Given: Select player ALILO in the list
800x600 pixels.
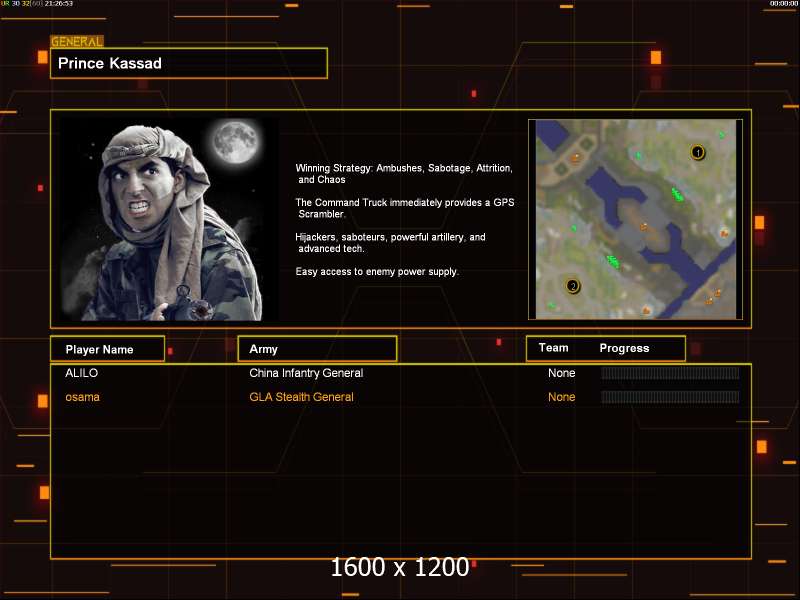Looking at the screenshot, I should [x=82, y=373].
